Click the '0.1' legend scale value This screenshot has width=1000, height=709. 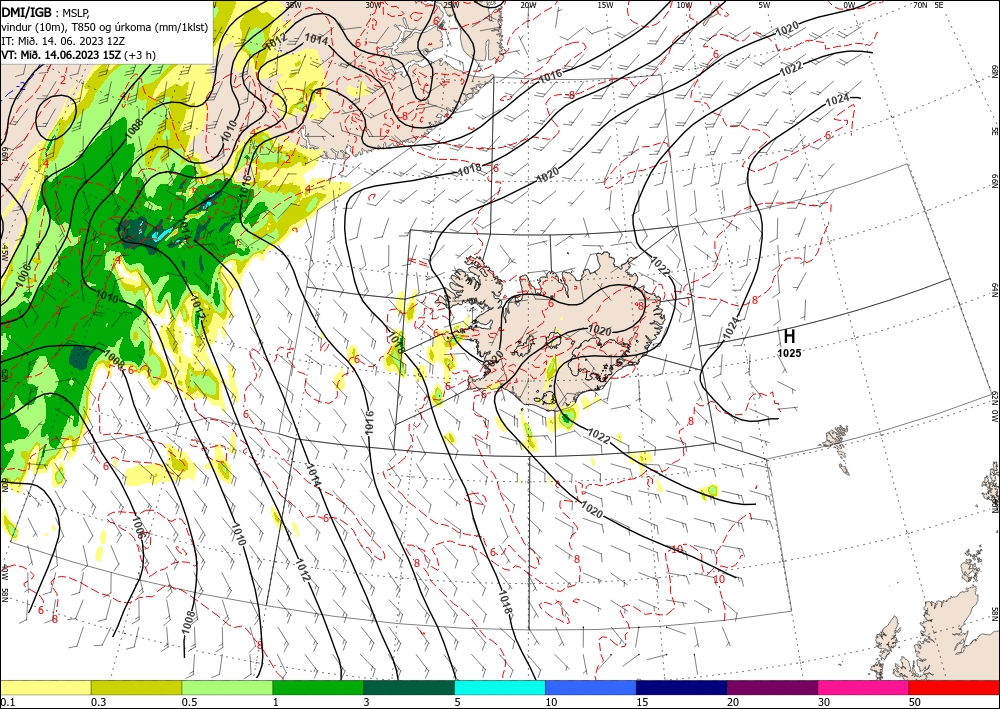(x=6, y=702)
